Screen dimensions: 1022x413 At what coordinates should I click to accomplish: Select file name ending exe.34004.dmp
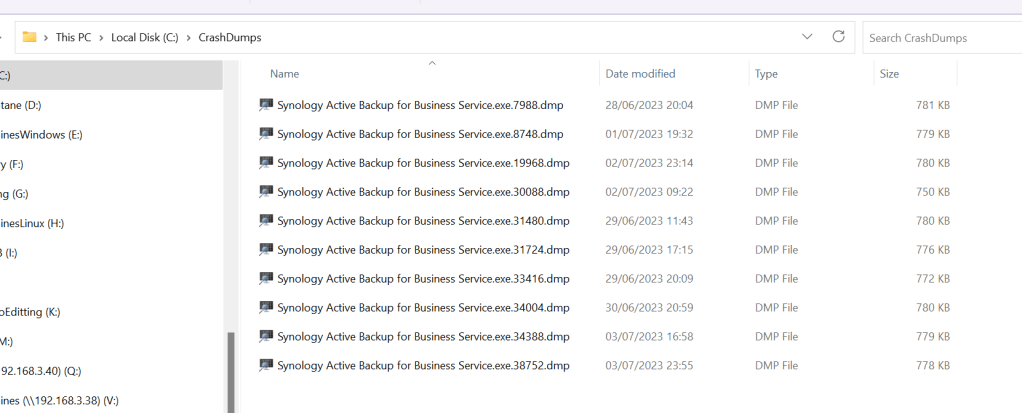click(423, 307)
